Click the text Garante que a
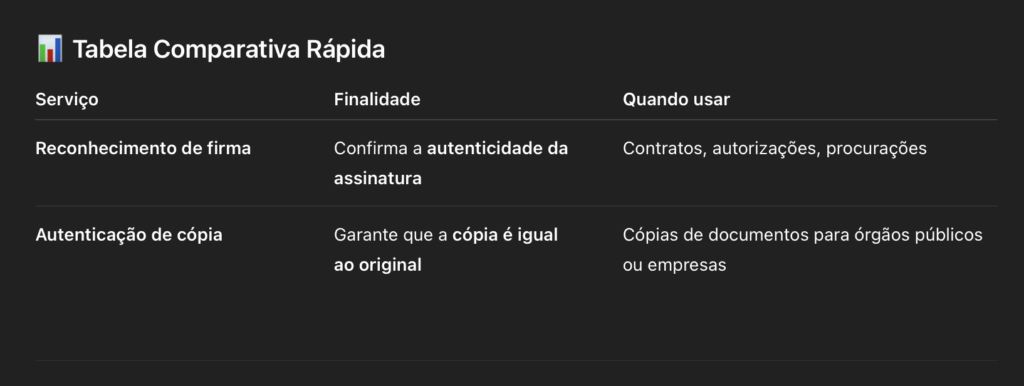 pos(391,234)
